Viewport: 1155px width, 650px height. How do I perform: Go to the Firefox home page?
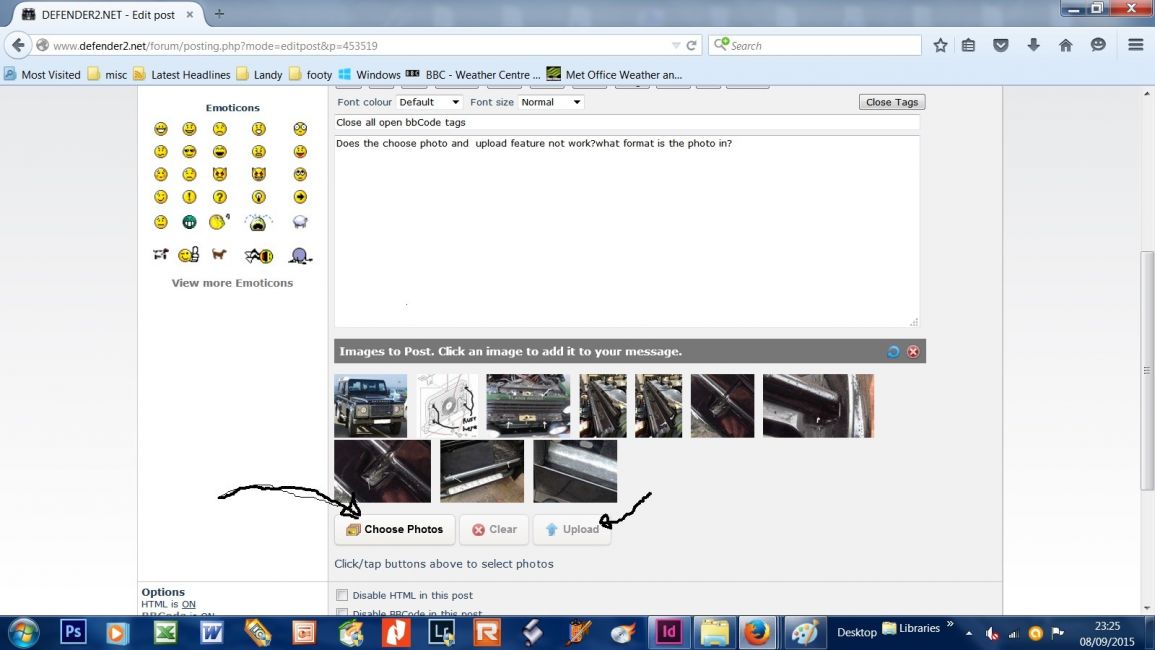[x=1066, y=45]
